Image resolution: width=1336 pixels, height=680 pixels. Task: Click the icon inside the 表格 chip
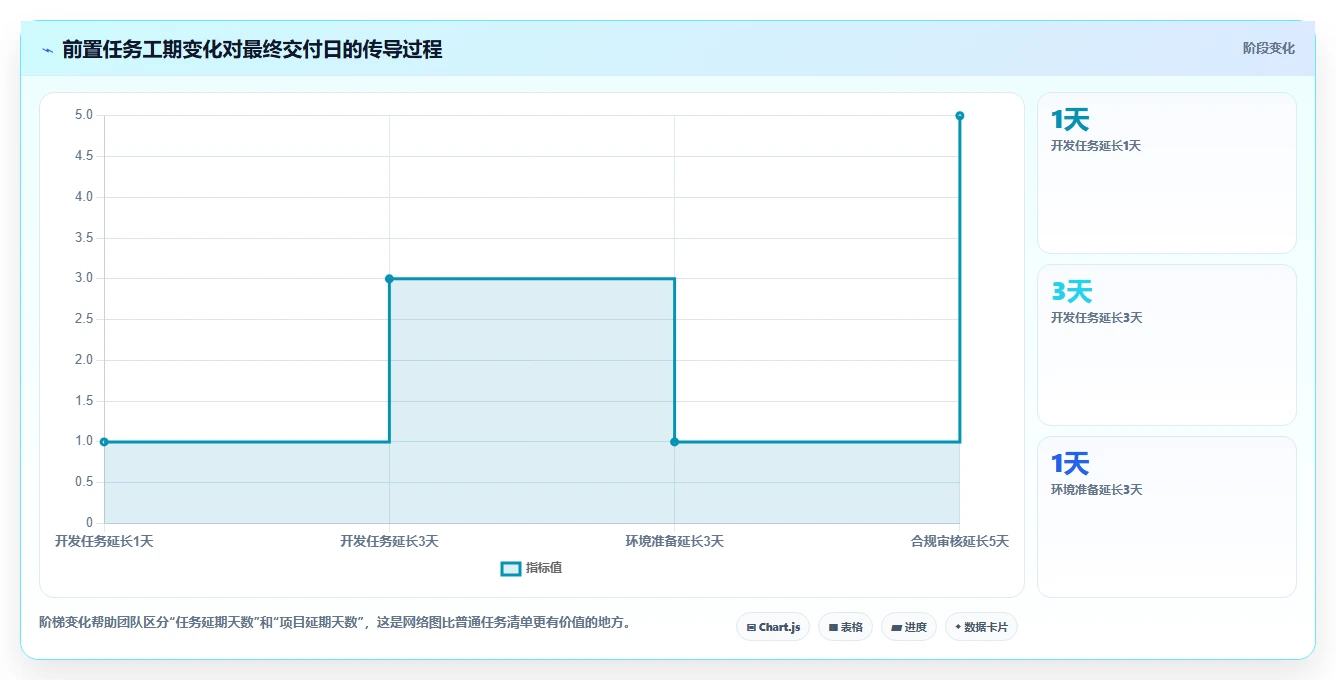tap(833, 628)
